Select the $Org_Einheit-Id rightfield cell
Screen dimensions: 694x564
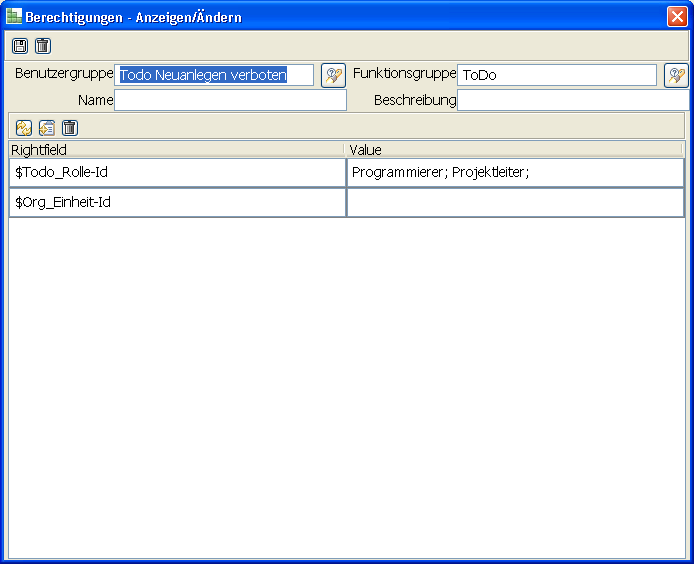coord(177,203)
